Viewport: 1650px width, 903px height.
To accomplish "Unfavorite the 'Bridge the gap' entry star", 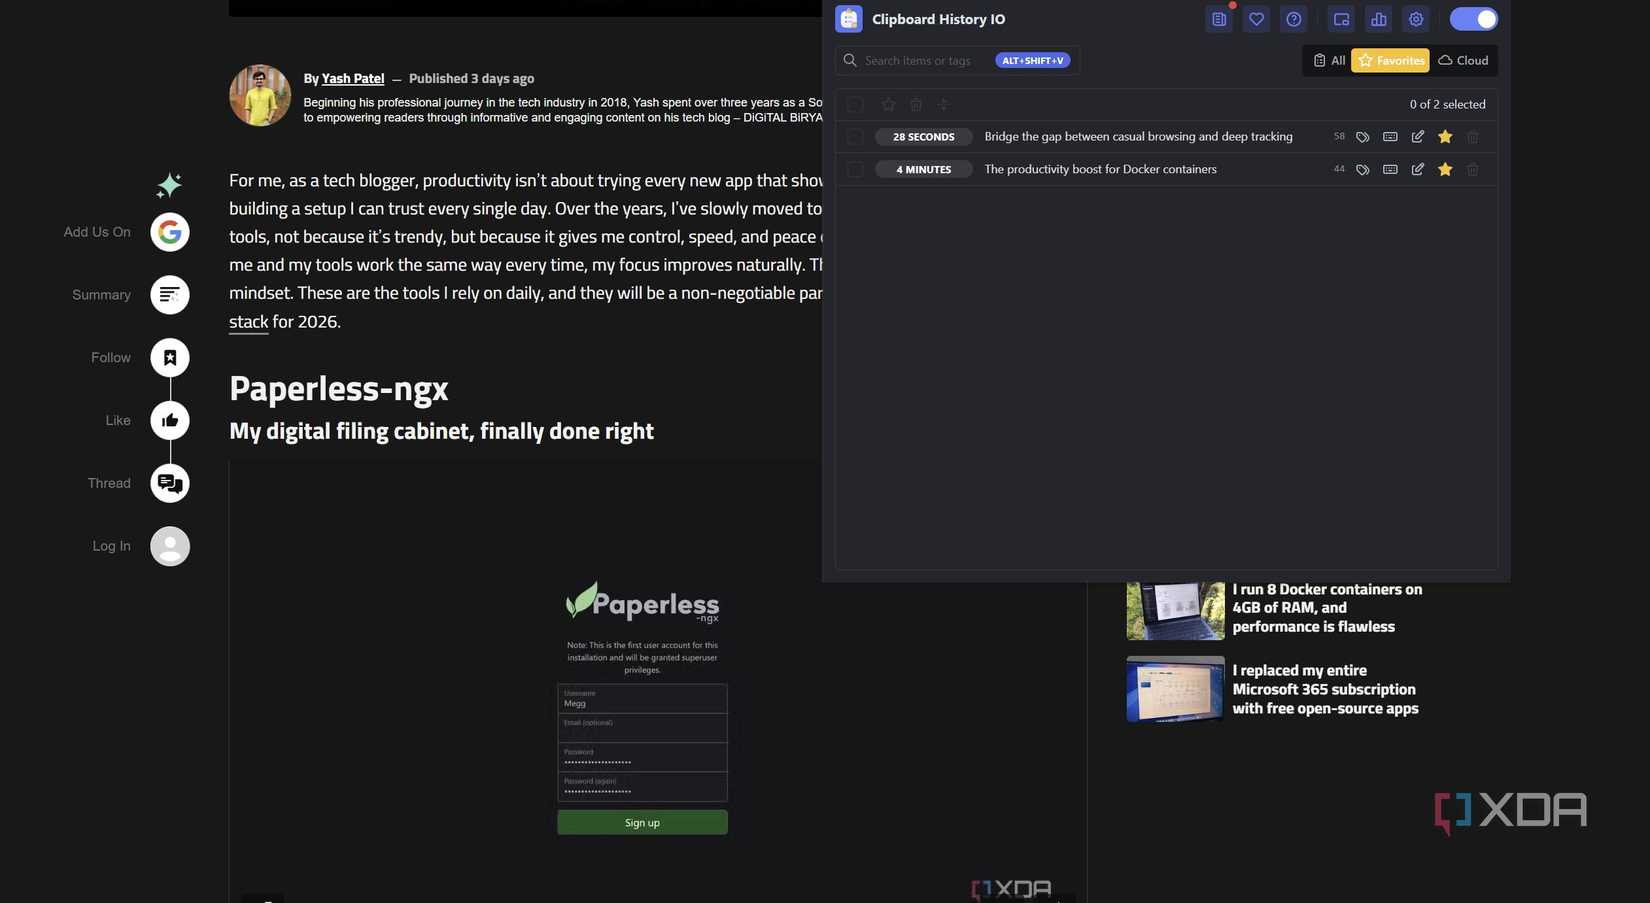I will [1444, 136].
